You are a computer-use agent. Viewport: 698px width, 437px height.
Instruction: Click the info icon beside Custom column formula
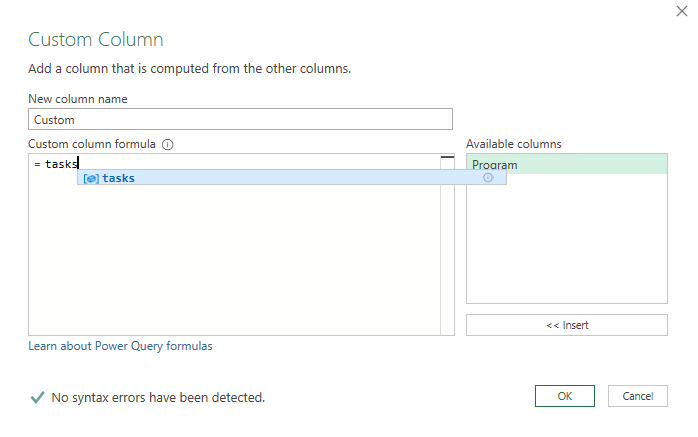tap(168, 144)
